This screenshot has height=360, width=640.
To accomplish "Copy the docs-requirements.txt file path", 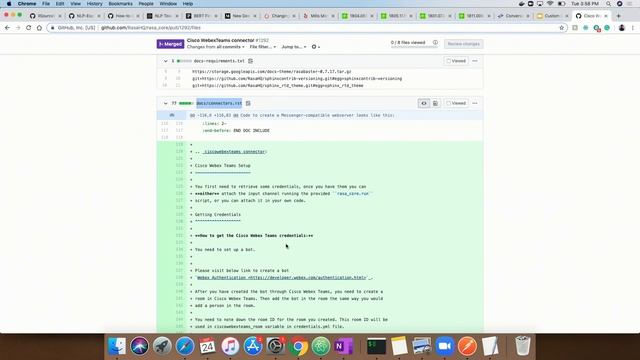I will coord(250,61).
